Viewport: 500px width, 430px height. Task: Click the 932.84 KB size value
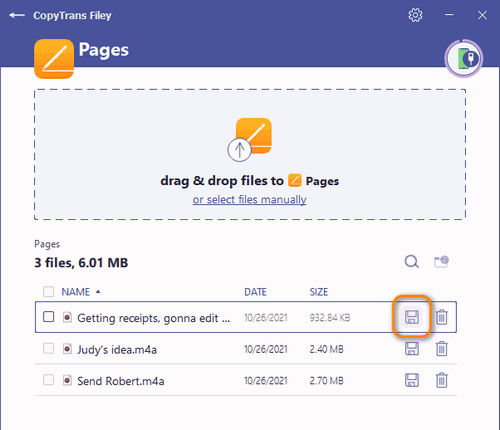(x=330, y=318)
